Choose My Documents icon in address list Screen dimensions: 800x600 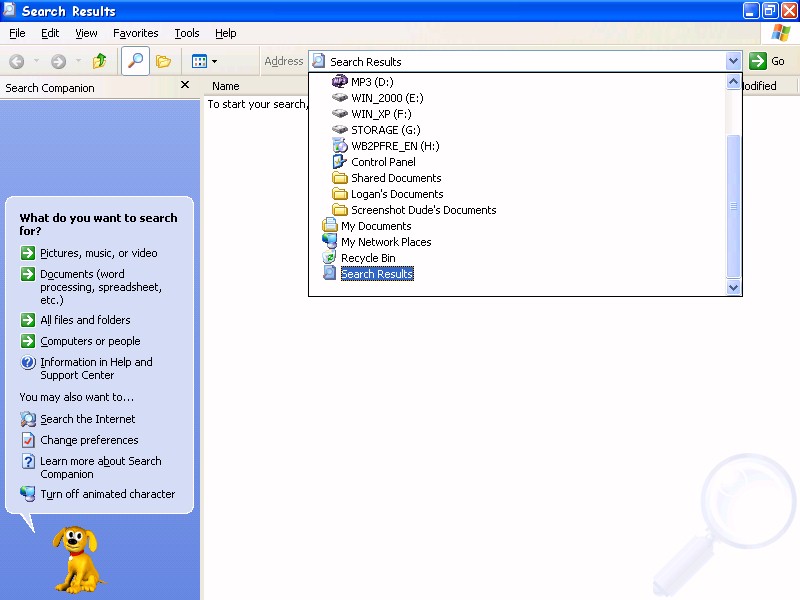330,226
